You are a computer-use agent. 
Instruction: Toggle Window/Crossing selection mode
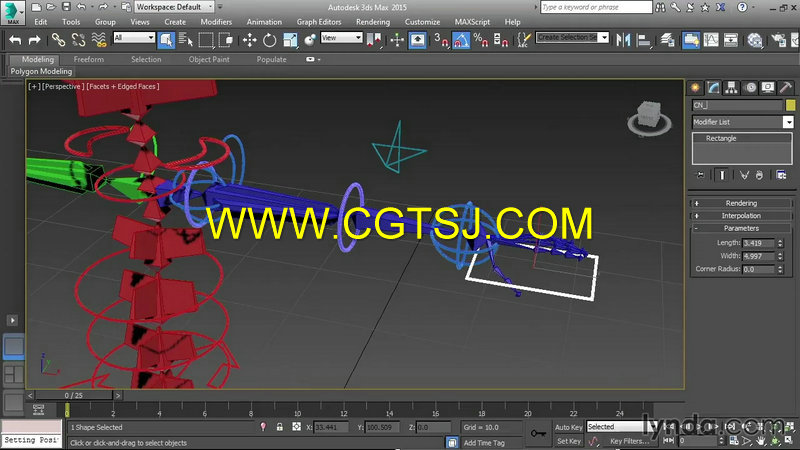(x=226, y=40)
